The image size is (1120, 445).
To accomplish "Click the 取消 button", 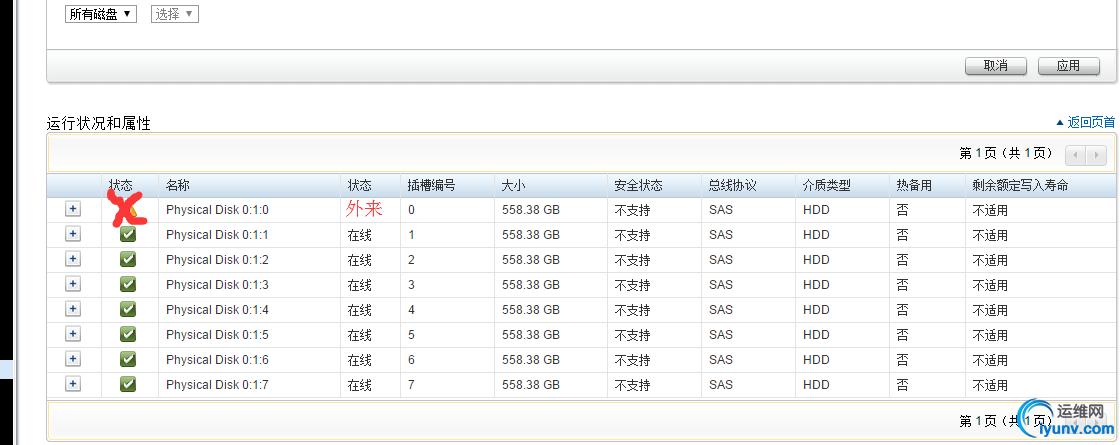I will click(996, 66).
